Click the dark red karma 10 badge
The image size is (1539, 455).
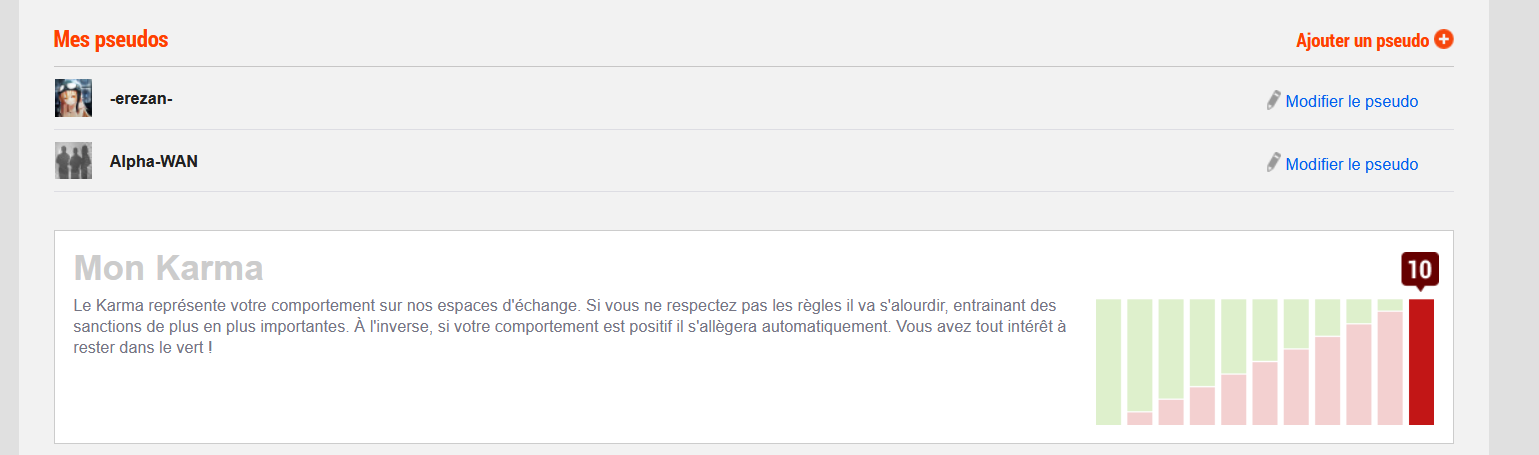(x=1420, y=270)
